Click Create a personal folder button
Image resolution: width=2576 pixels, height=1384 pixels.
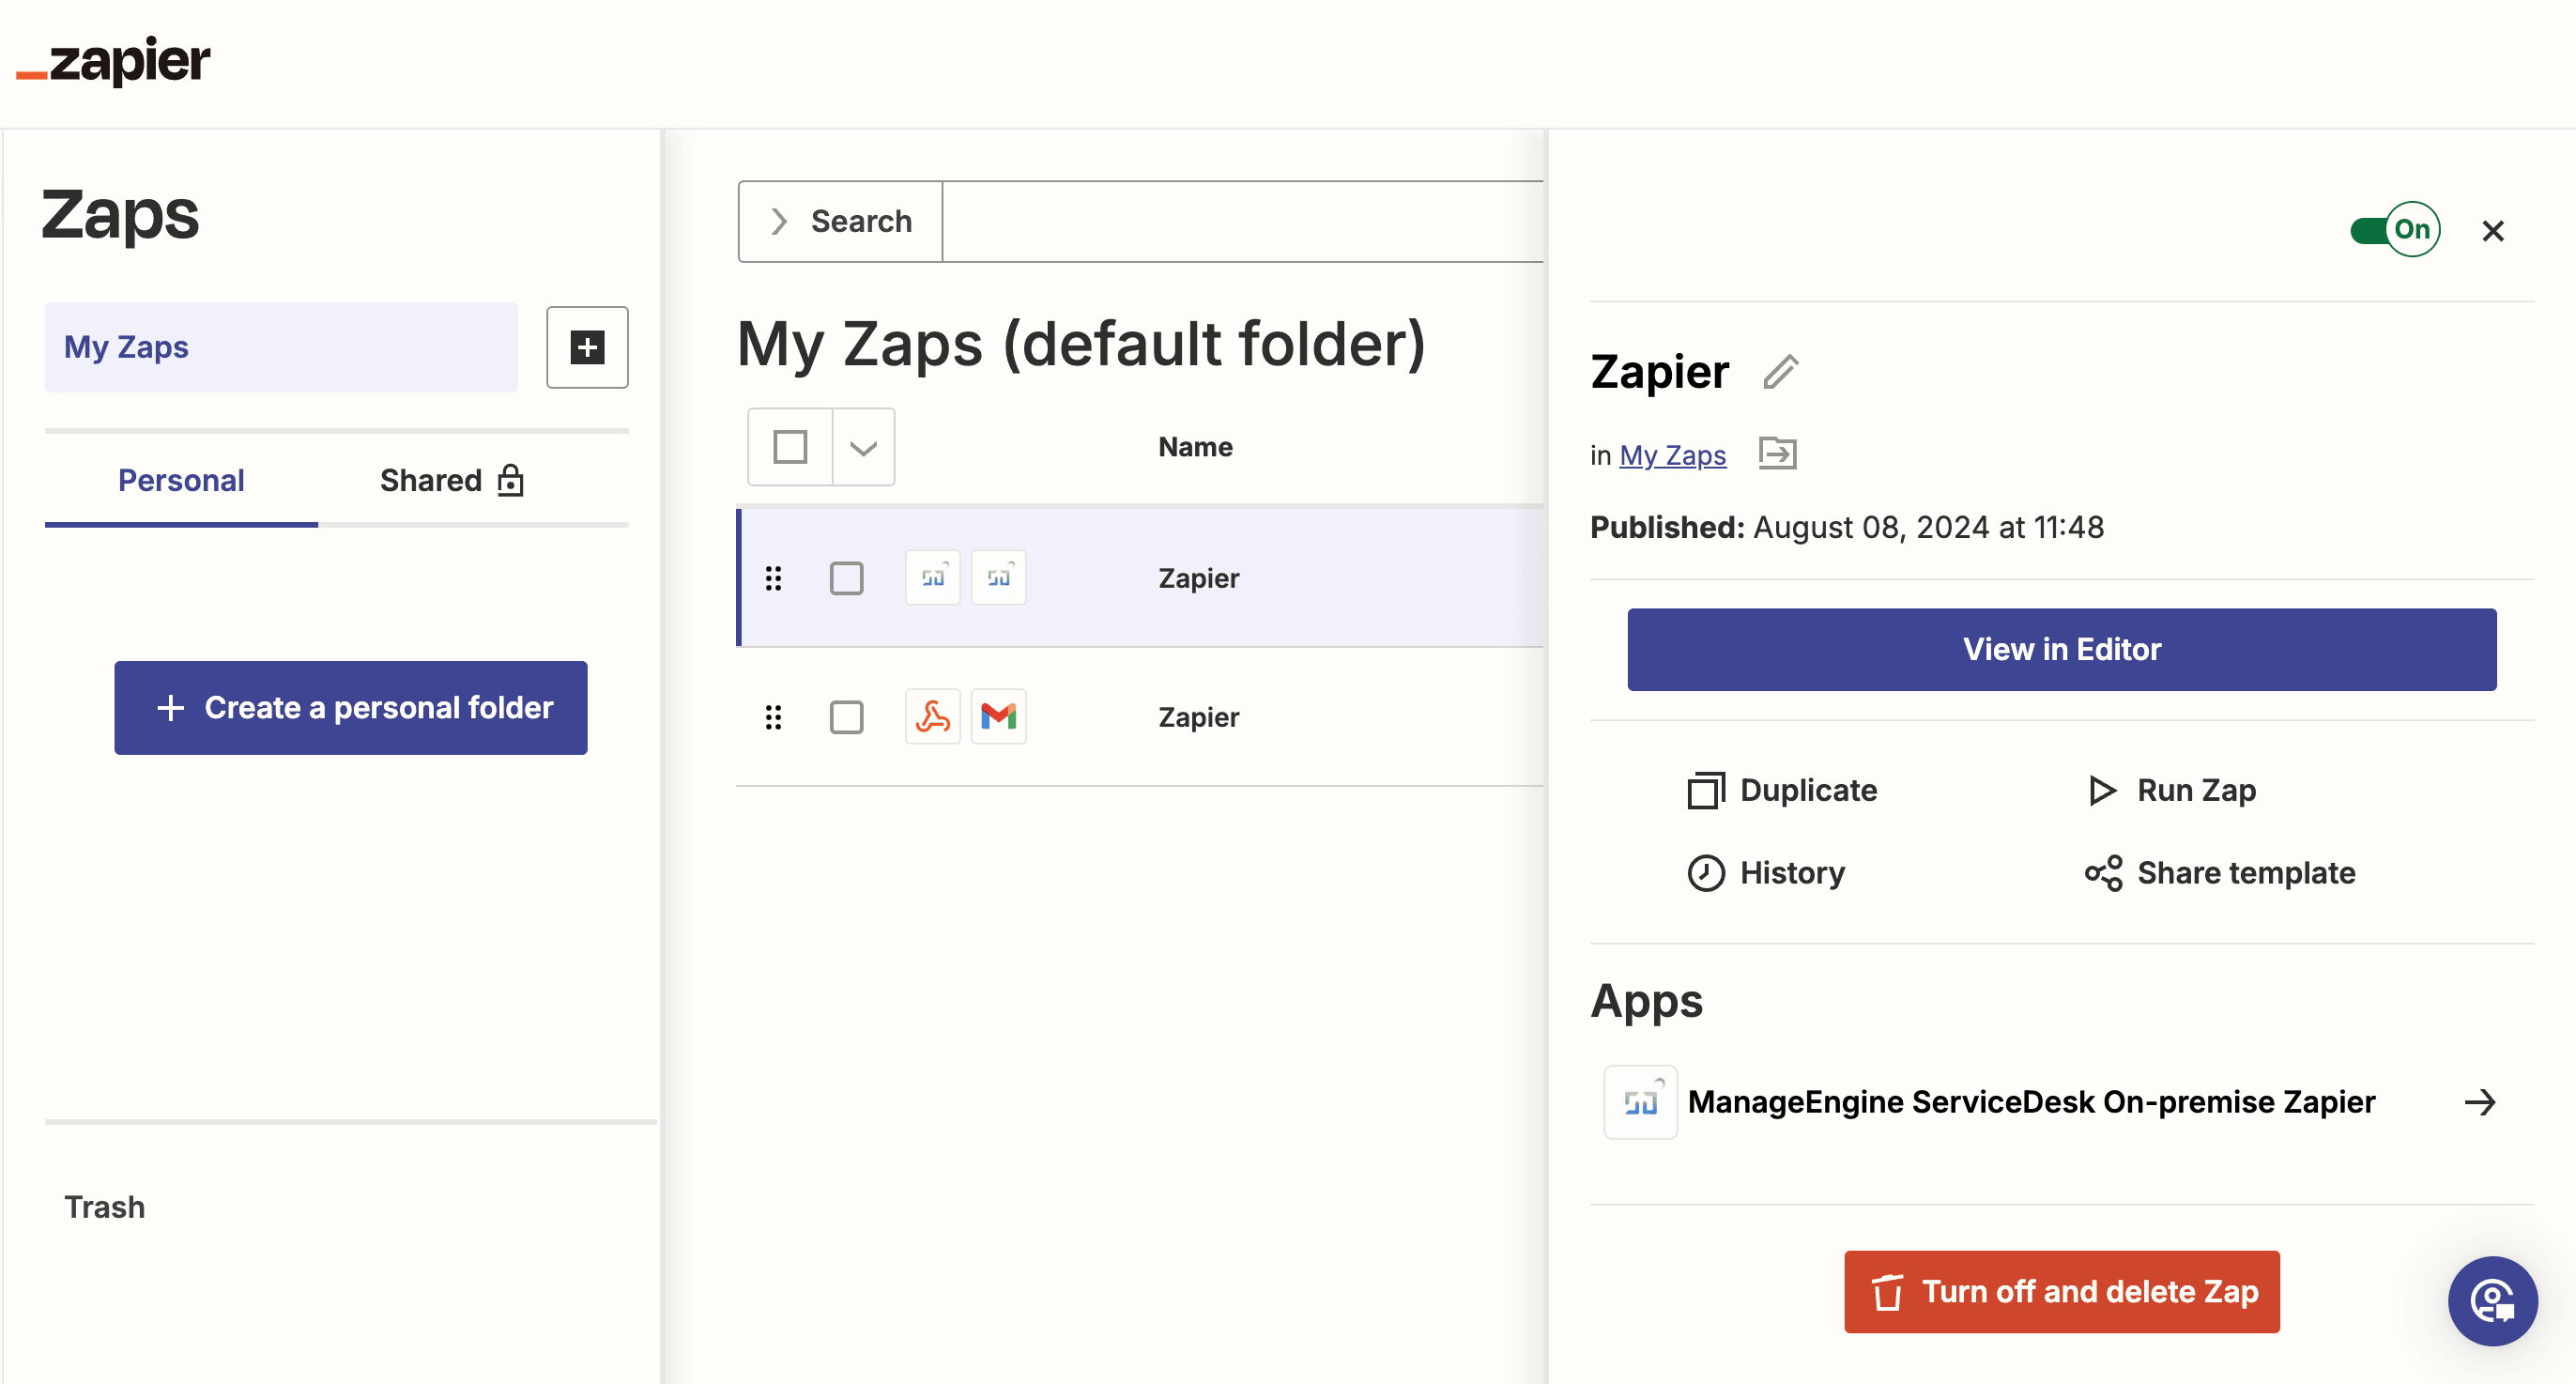[x=351, y=708]
